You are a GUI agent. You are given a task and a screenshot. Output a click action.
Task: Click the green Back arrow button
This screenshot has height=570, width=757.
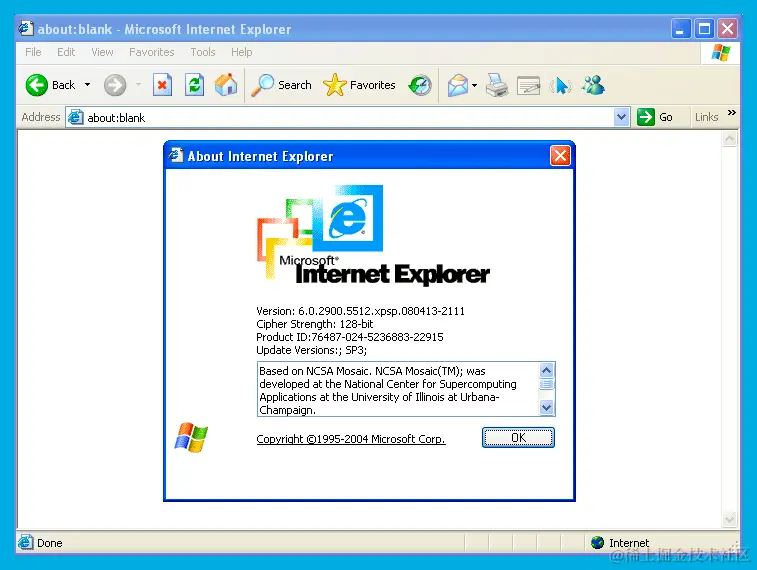coord(37,85)
